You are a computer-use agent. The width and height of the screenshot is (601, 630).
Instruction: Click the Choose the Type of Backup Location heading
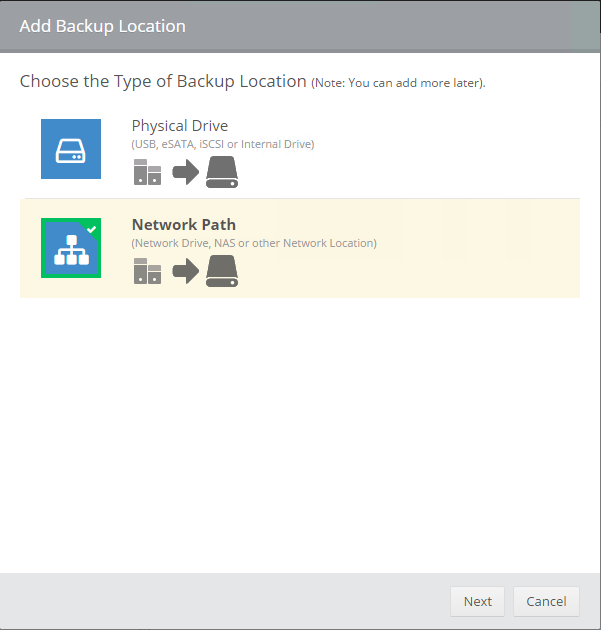[x=163, y=81]
